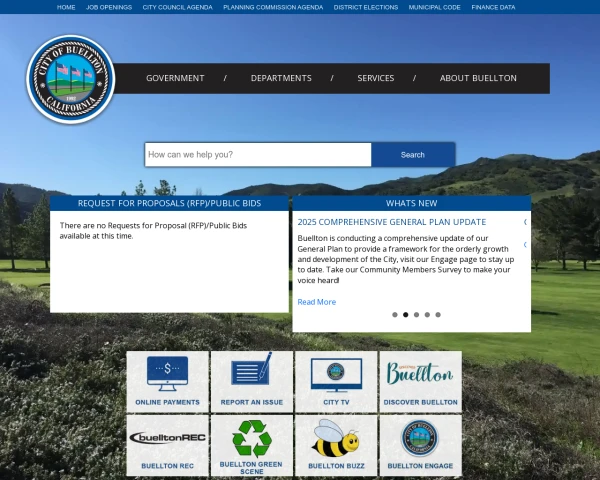
Task: Expand the Government menu
Action: [x=175, y=78]
